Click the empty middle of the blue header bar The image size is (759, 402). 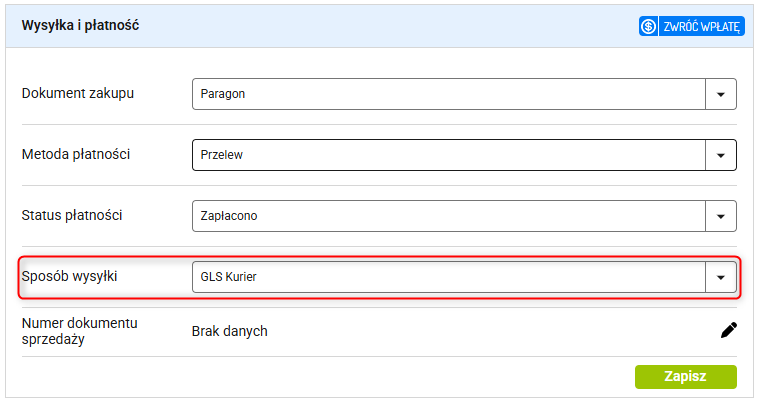click(x=387, y=26)
